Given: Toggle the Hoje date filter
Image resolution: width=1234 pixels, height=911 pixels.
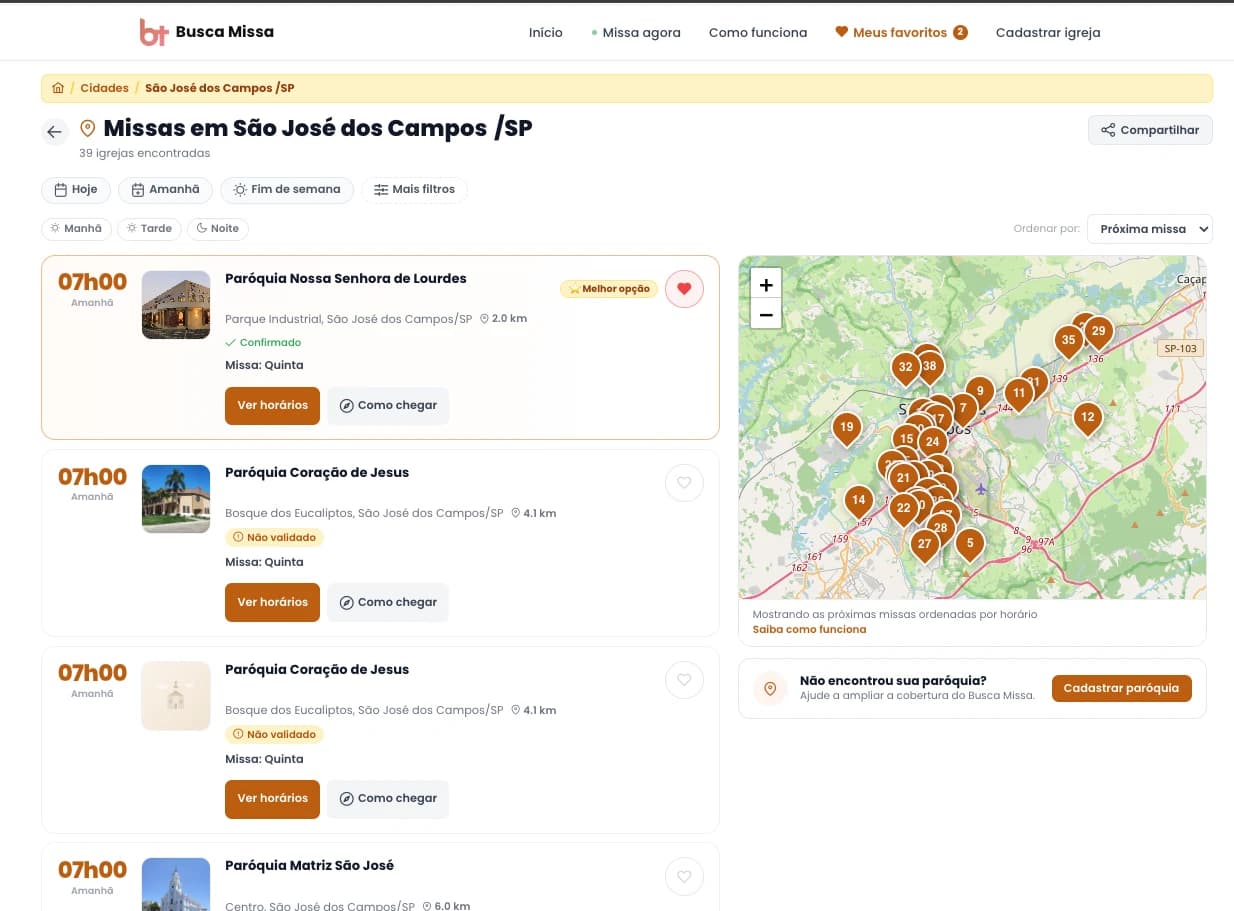Looking at the screenshot, I should 75,189.
